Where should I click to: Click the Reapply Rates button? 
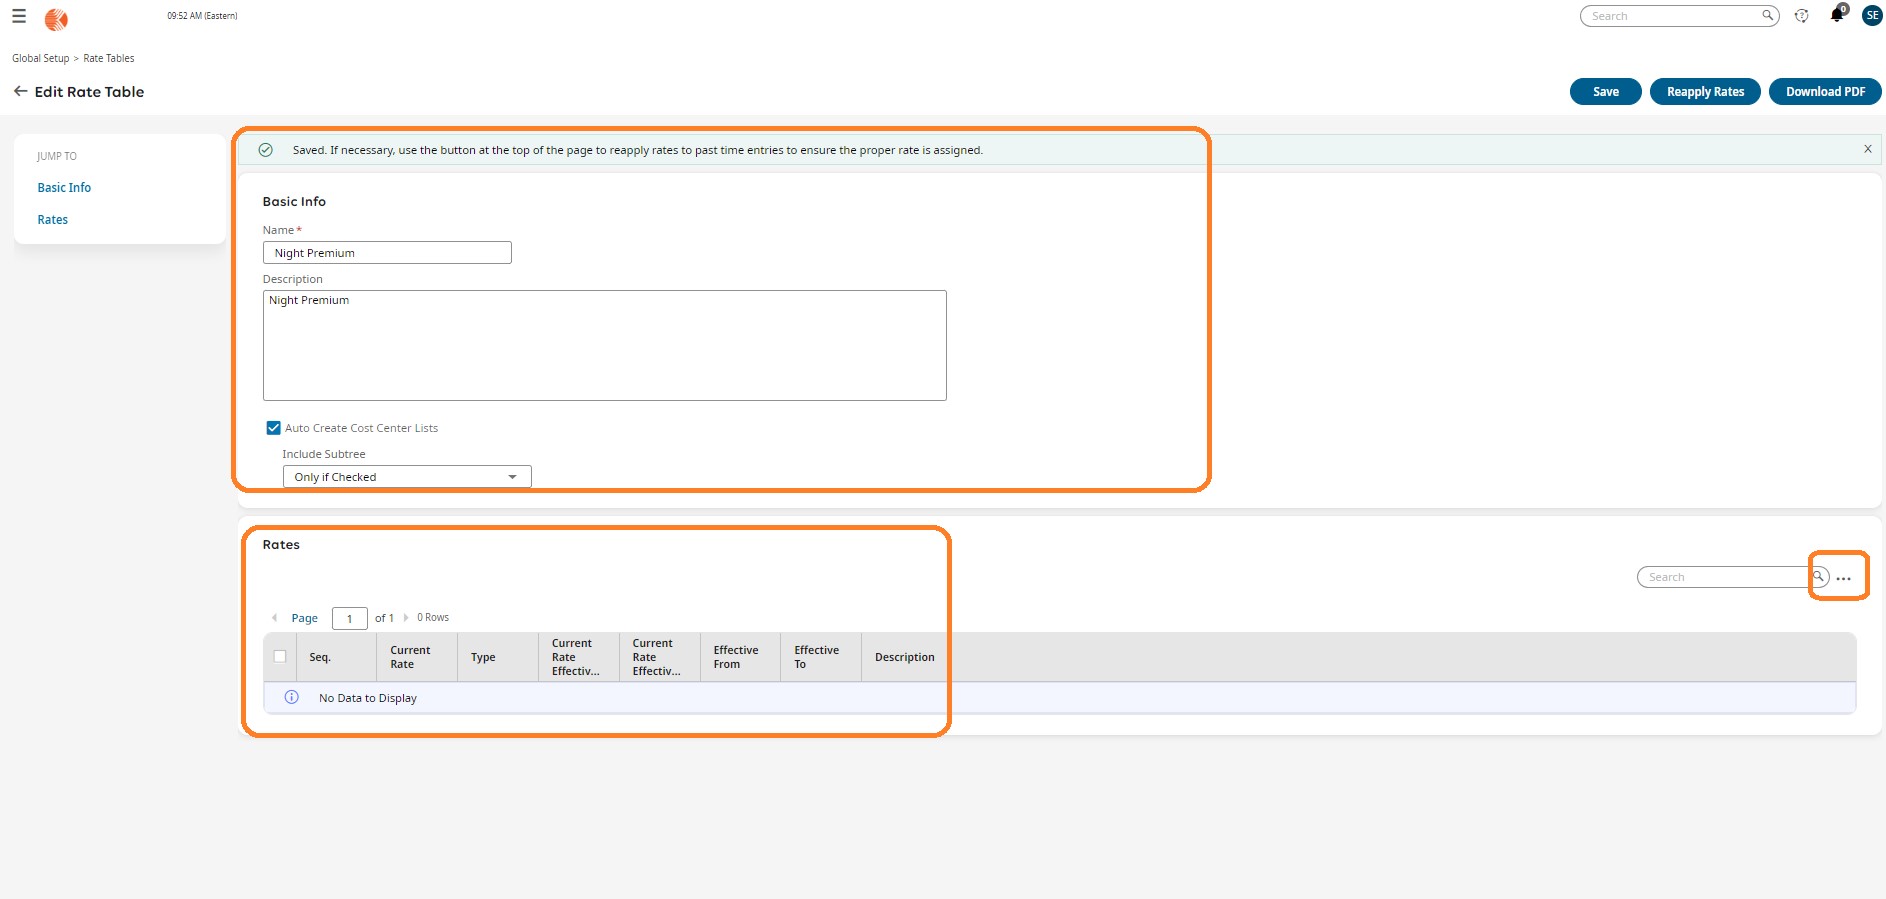point(1705,92)
